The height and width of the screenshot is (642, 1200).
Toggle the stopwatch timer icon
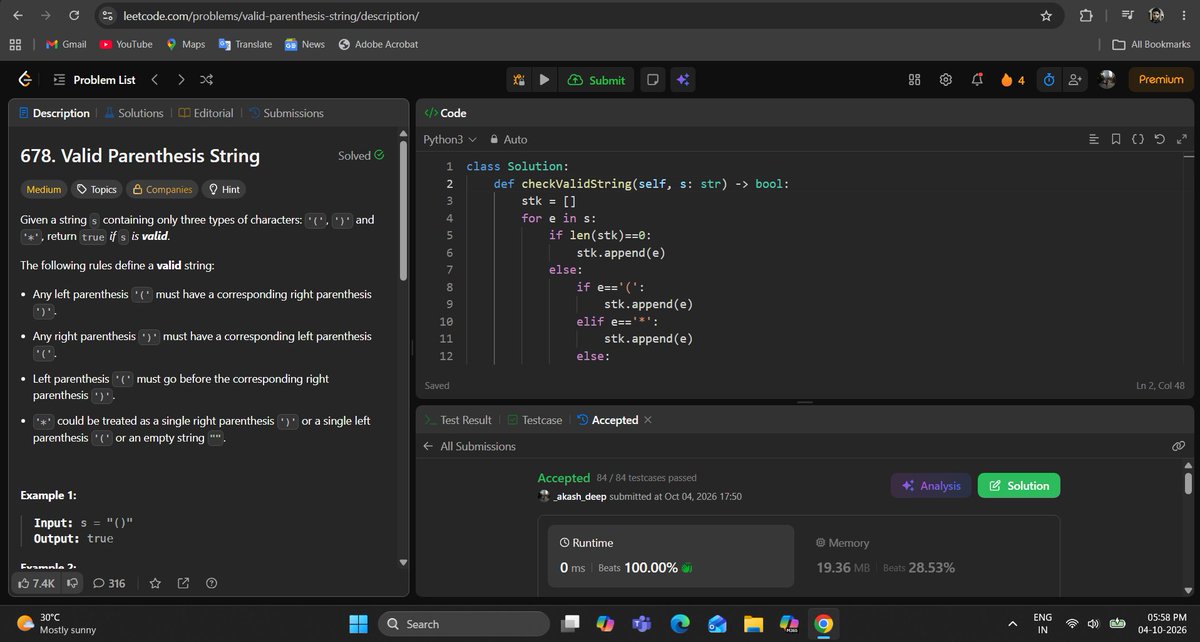[1049, 80]
